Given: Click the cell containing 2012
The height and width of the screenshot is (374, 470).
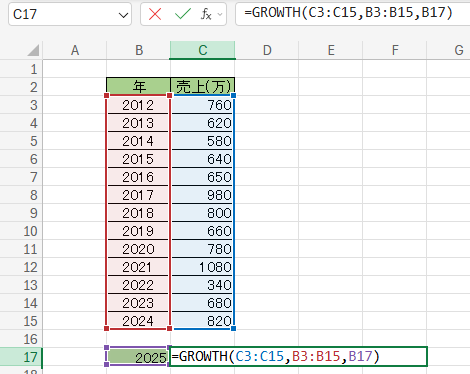Looking at the screenshot, I should pyautogui.click(x=138, y=105).
